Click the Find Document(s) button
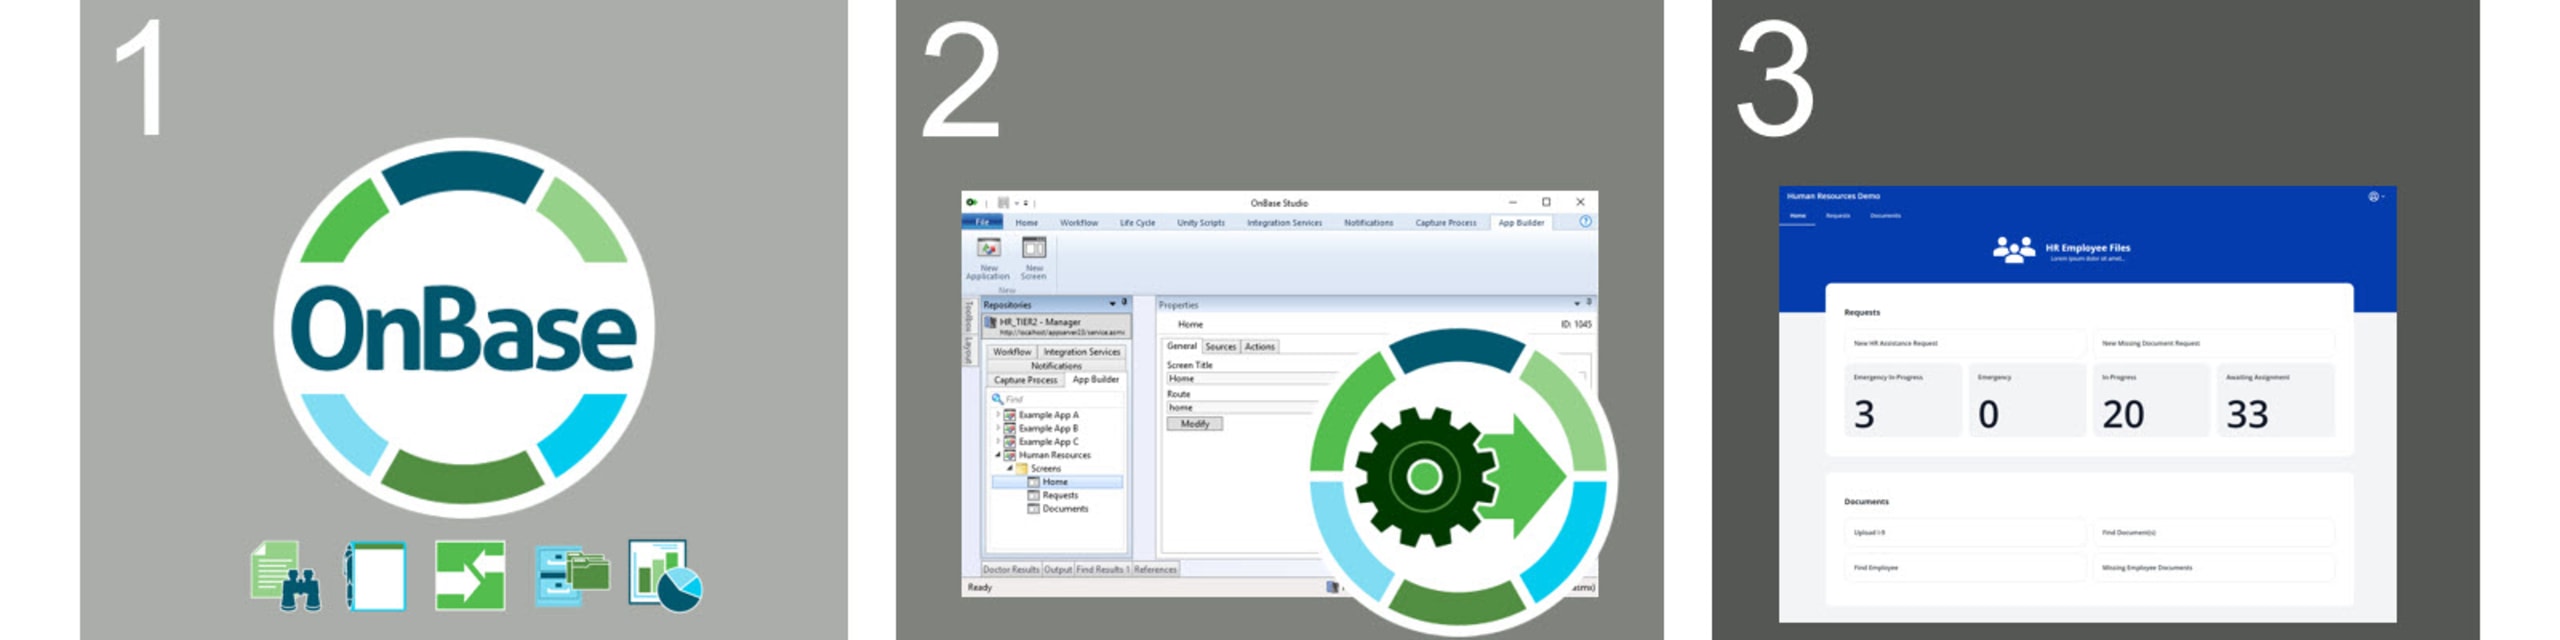The image size is (2560, 640). pyautogui.click(x=2213, y=532)
